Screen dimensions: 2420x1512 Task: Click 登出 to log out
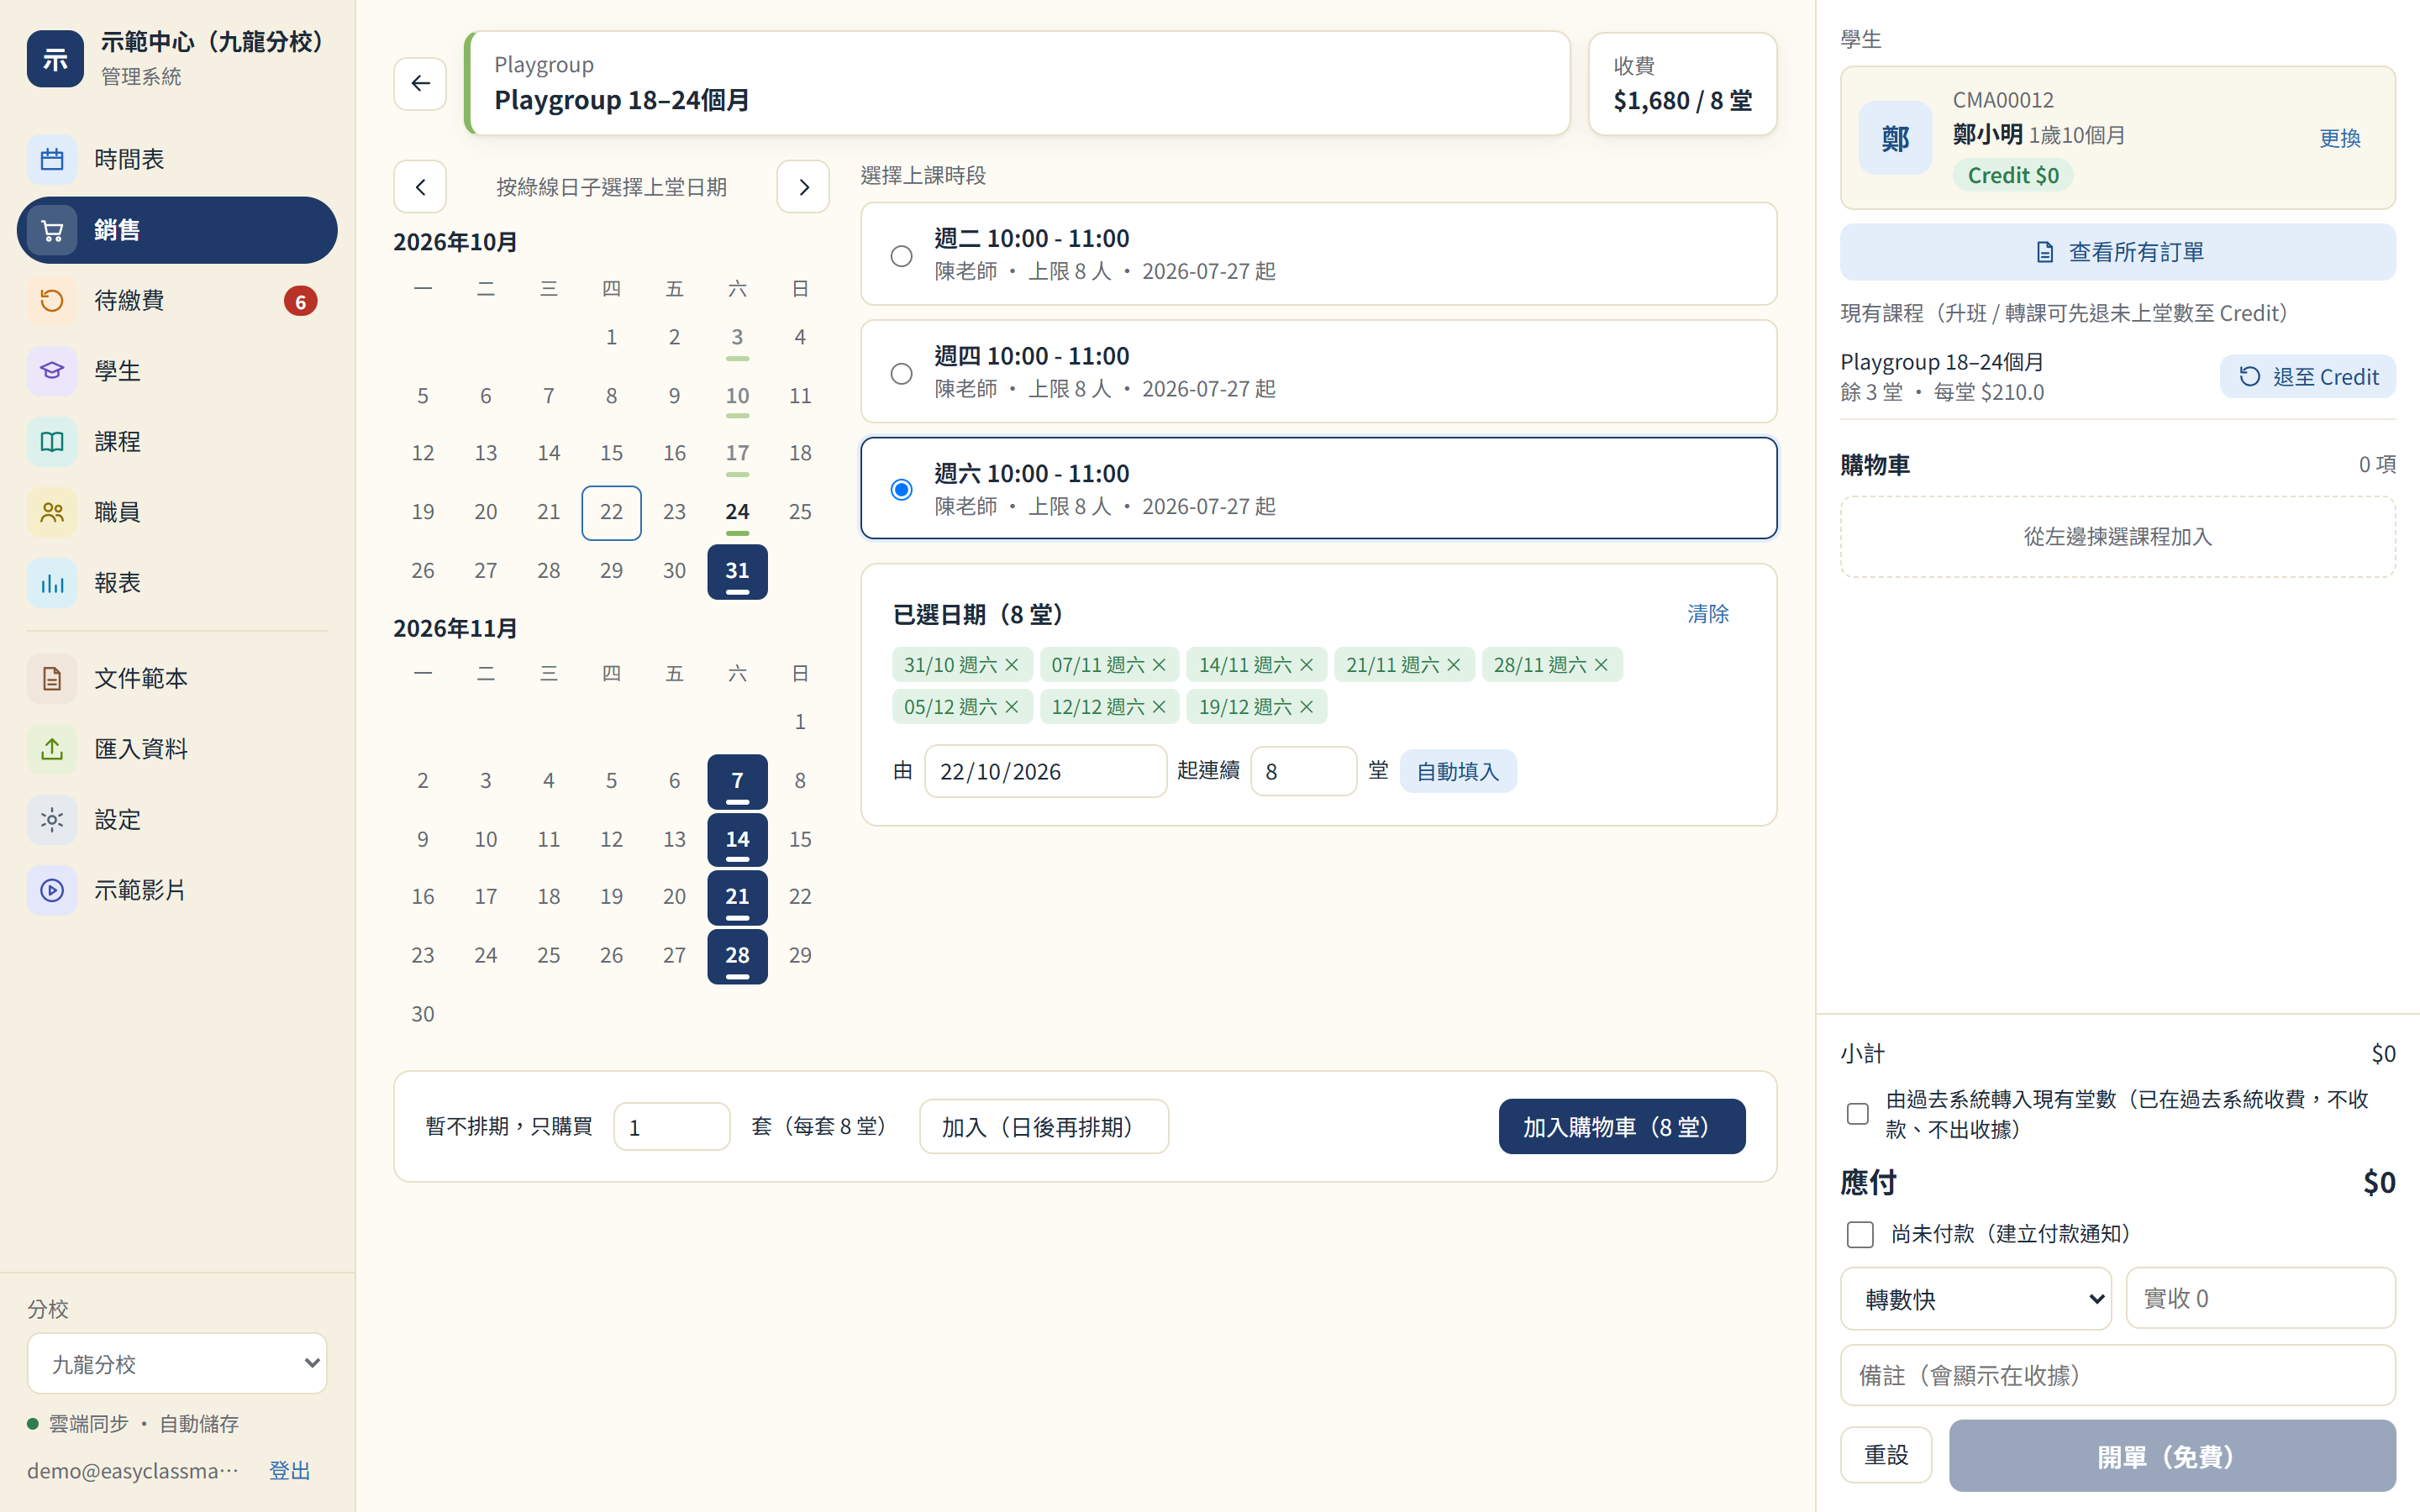pos(289,1470)
